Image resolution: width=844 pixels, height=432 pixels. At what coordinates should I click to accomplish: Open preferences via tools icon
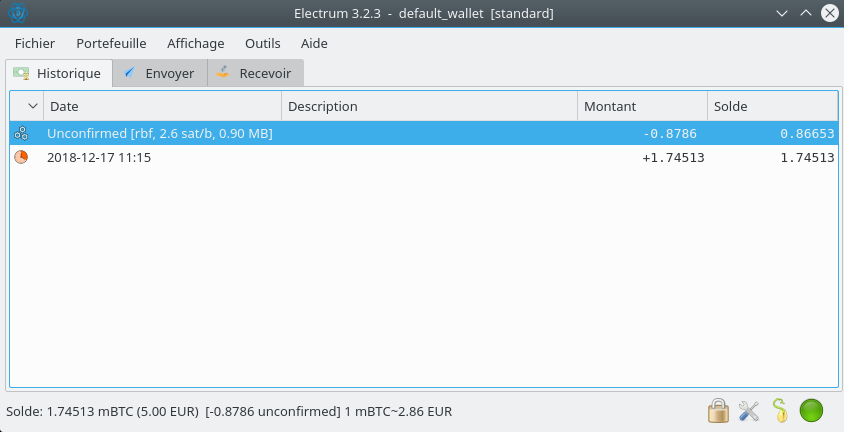(749, 410)
